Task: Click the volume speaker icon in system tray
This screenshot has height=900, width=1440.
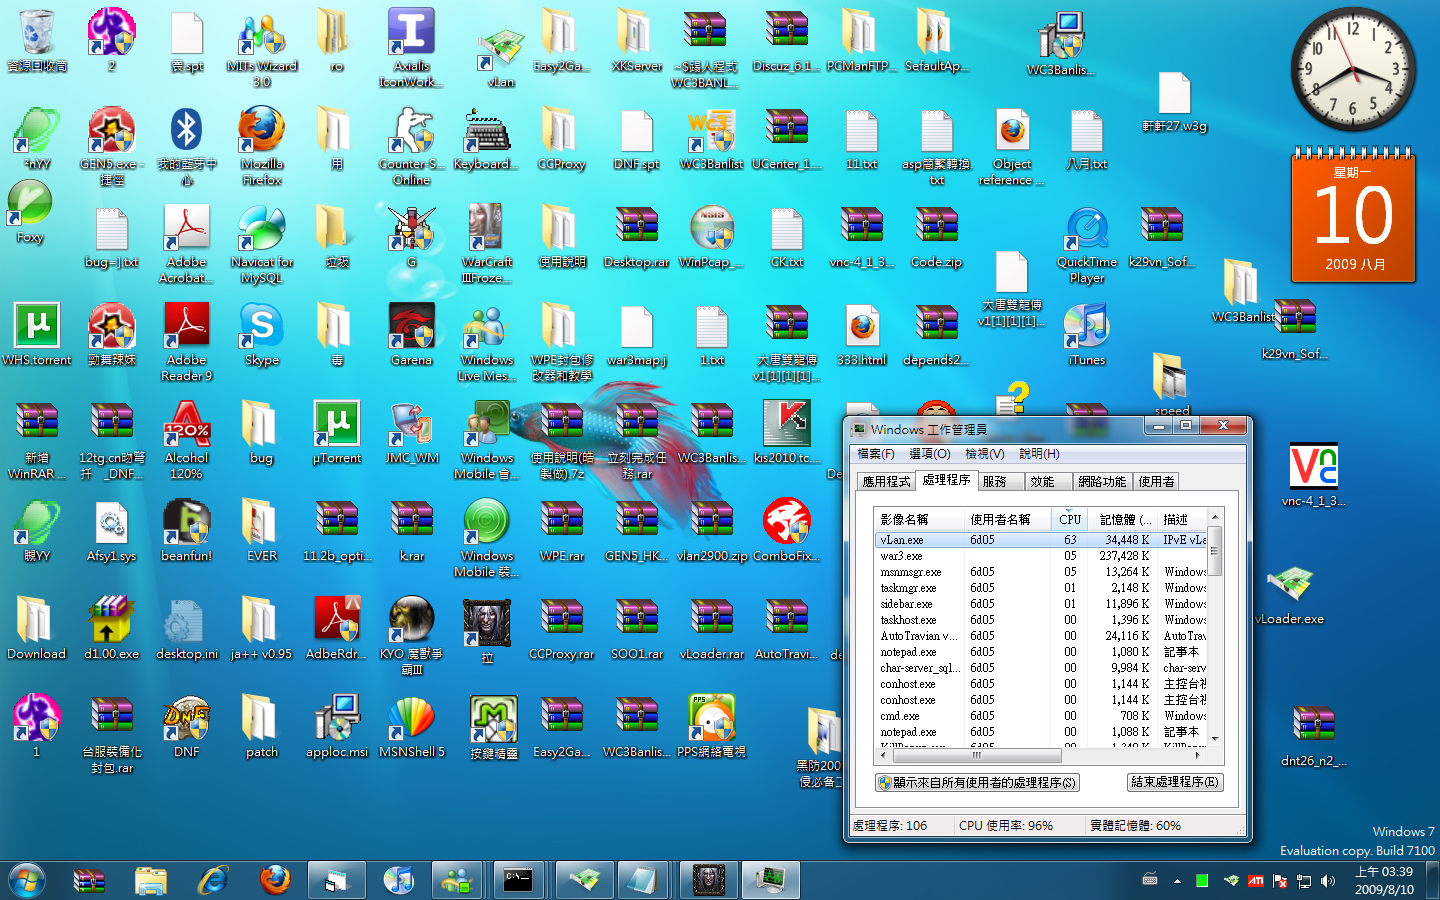Action: [x=1328, y=881]
